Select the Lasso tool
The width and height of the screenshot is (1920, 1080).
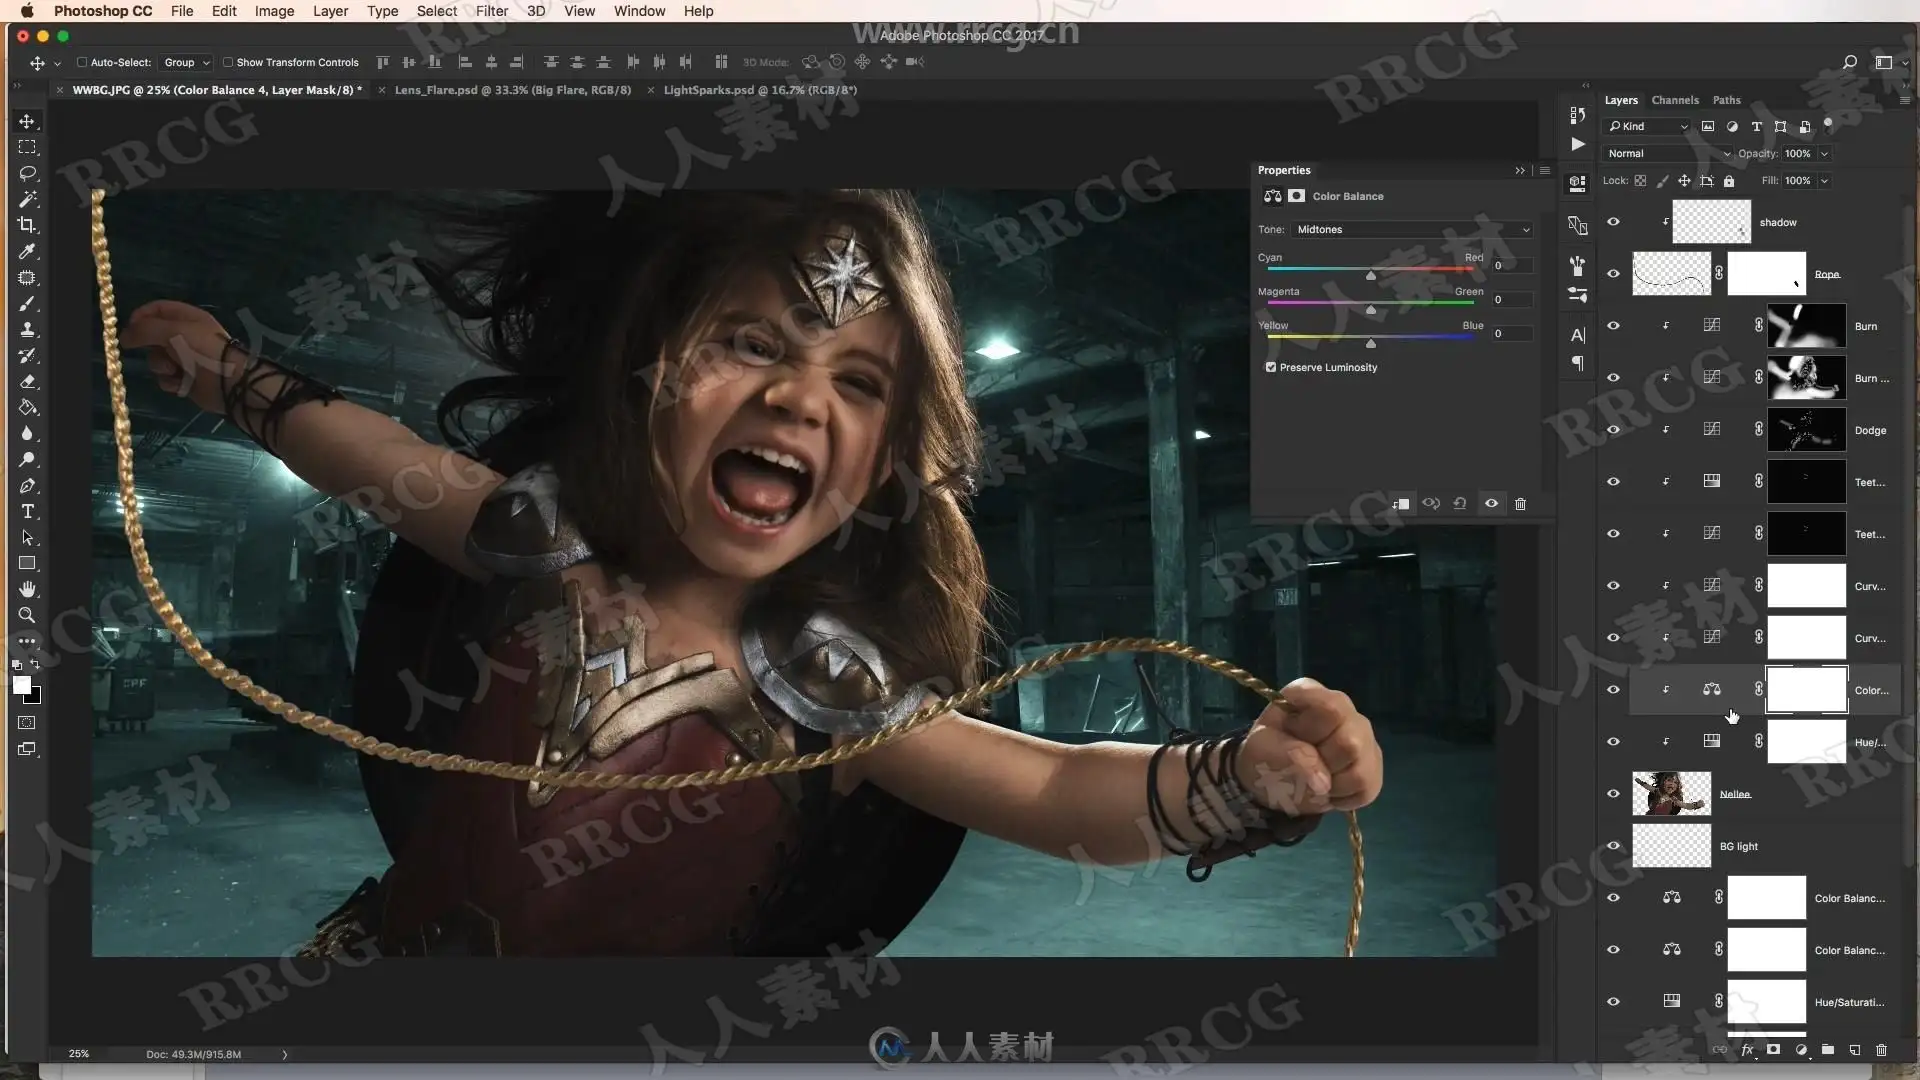pos(27,173)
